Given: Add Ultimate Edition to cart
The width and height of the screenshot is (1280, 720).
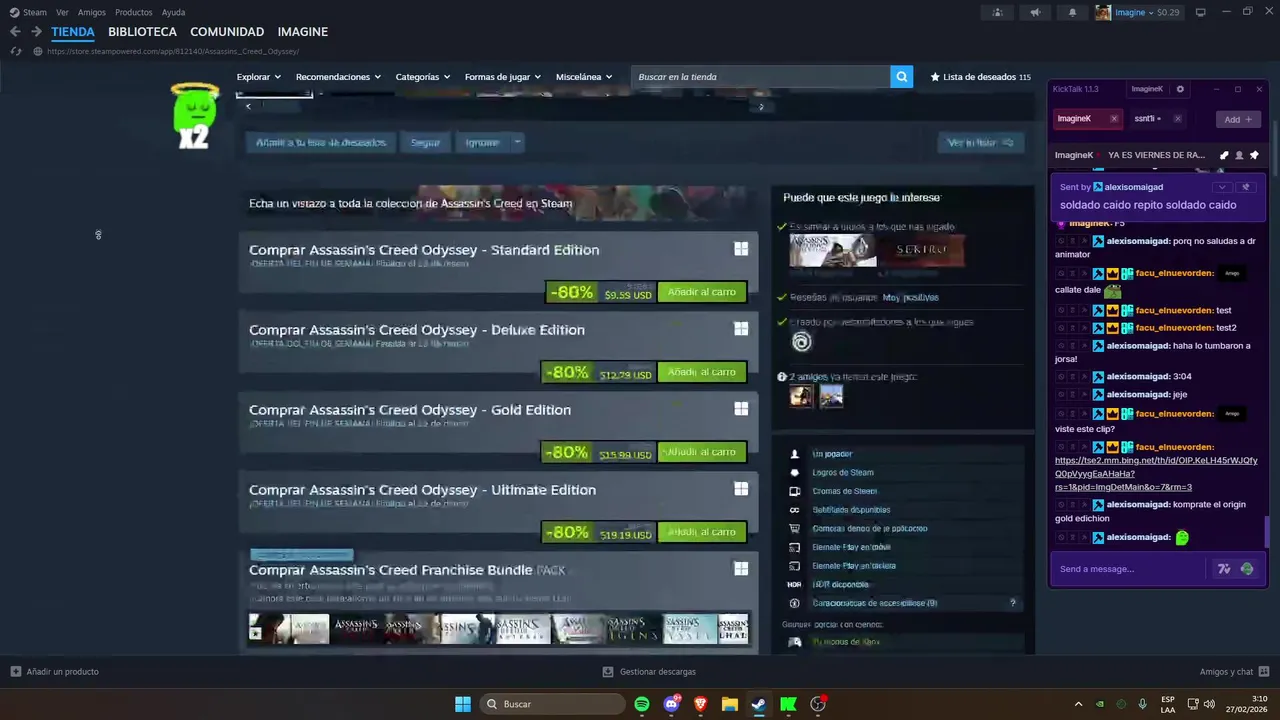Looking at the screenshot, I should pos(702,532).
